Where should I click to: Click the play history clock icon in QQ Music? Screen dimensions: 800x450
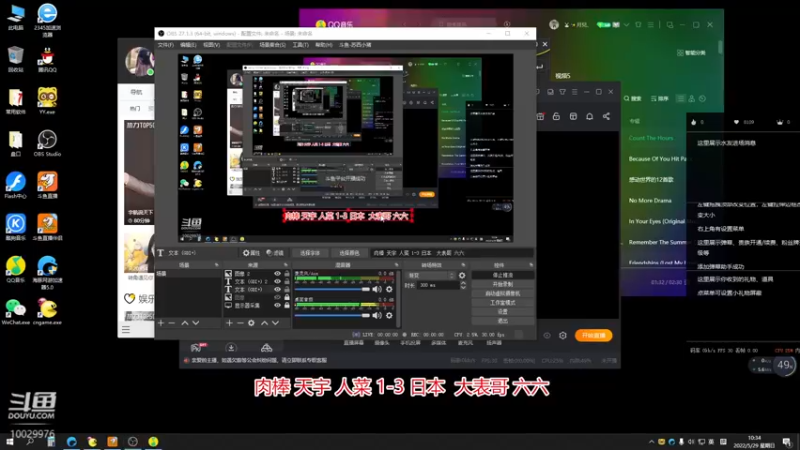click(703, 98)
